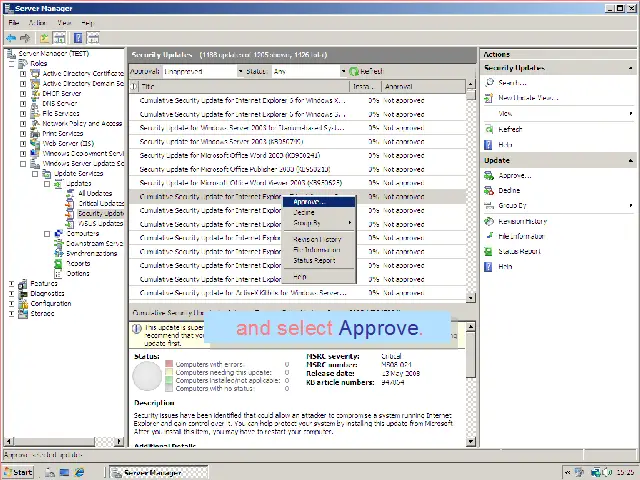This screenshot has width=640, height=480.
Task: Click the Refresh icon in Actions pane
Action: [x=489, y=129]
